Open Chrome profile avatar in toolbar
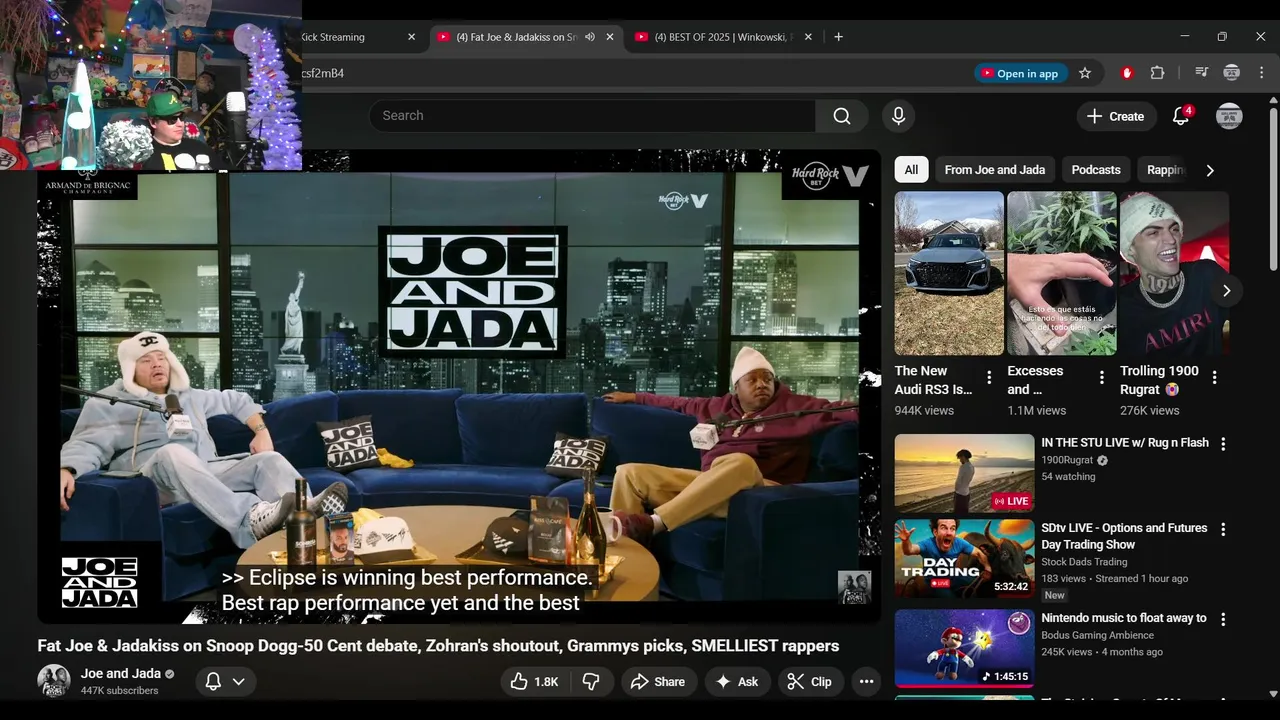This screenshot has height=720, width=1280. pyautogui.click(x=1232, y=73)
